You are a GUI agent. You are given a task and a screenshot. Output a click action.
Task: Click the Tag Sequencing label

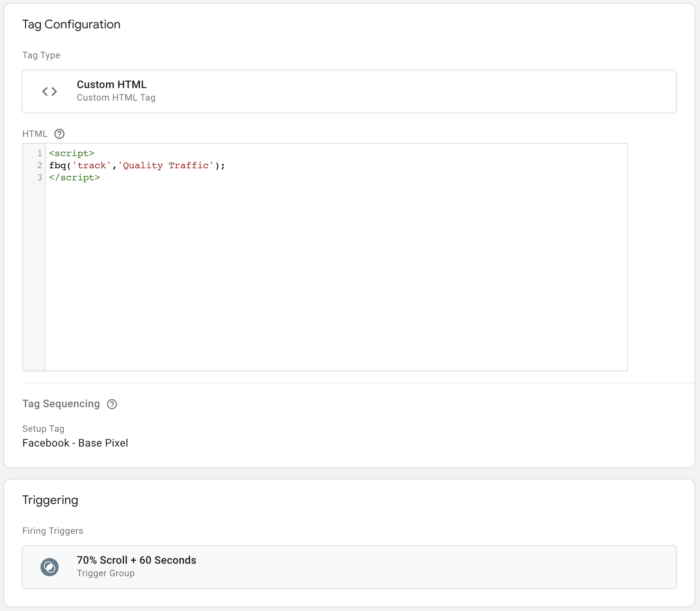point(61,404)
